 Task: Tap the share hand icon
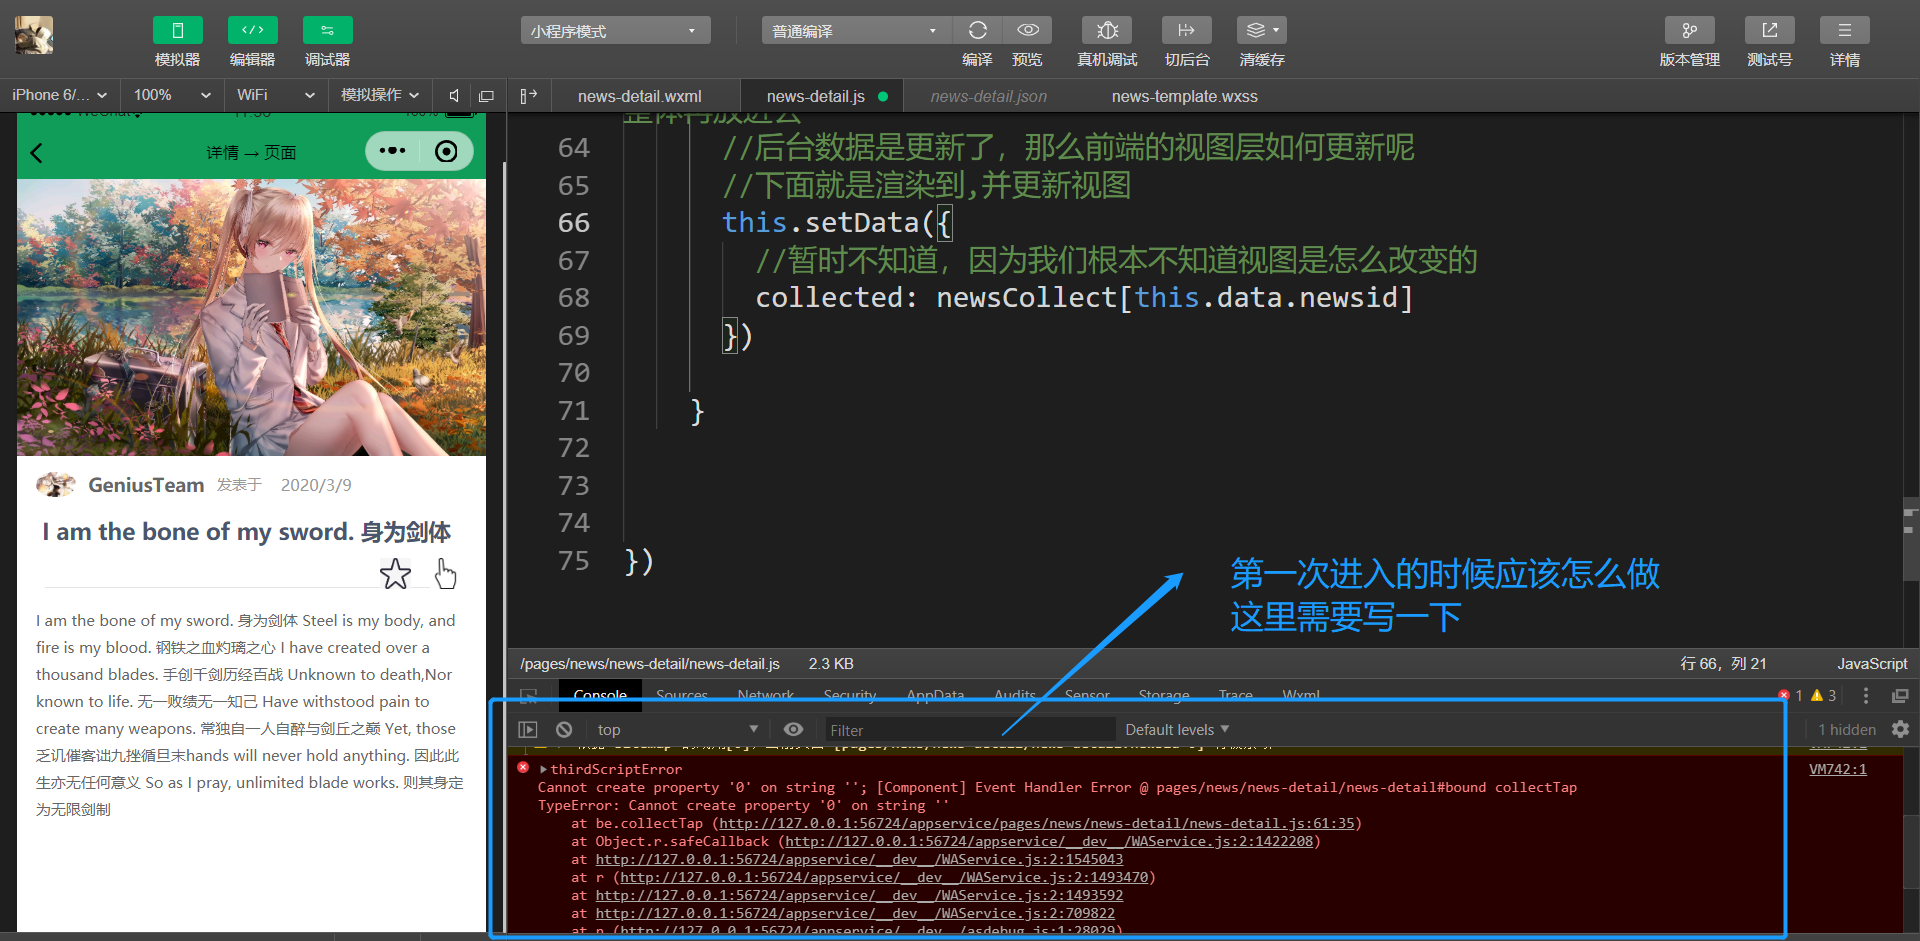pos(445,574)
